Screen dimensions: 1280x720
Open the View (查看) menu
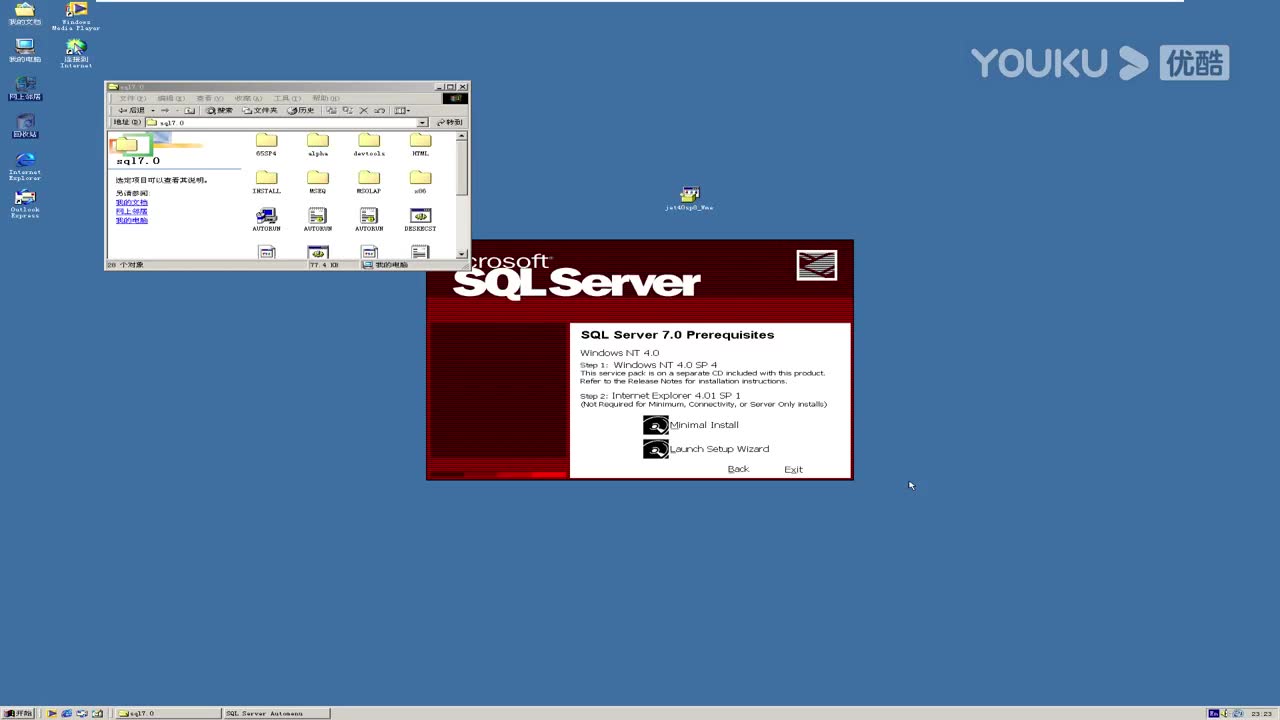210,98
